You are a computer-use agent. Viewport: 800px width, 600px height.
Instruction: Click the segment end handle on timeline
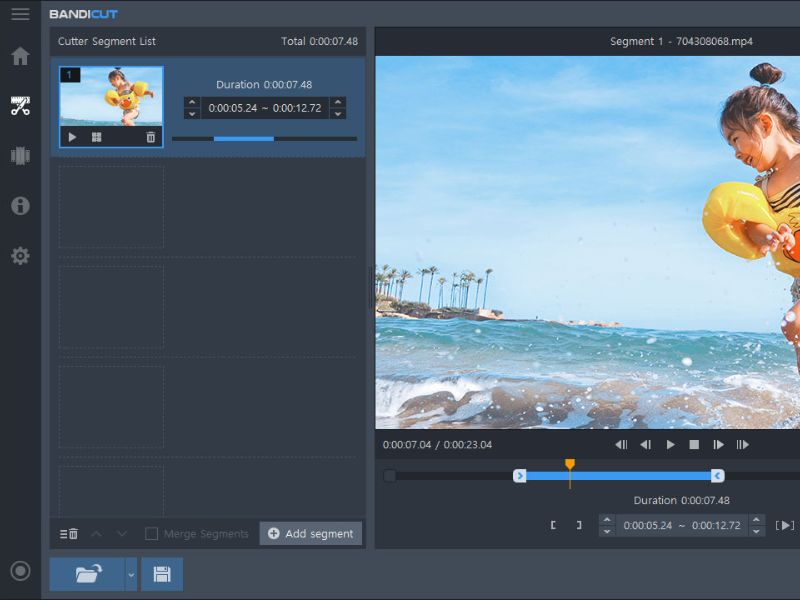point(717,476)
